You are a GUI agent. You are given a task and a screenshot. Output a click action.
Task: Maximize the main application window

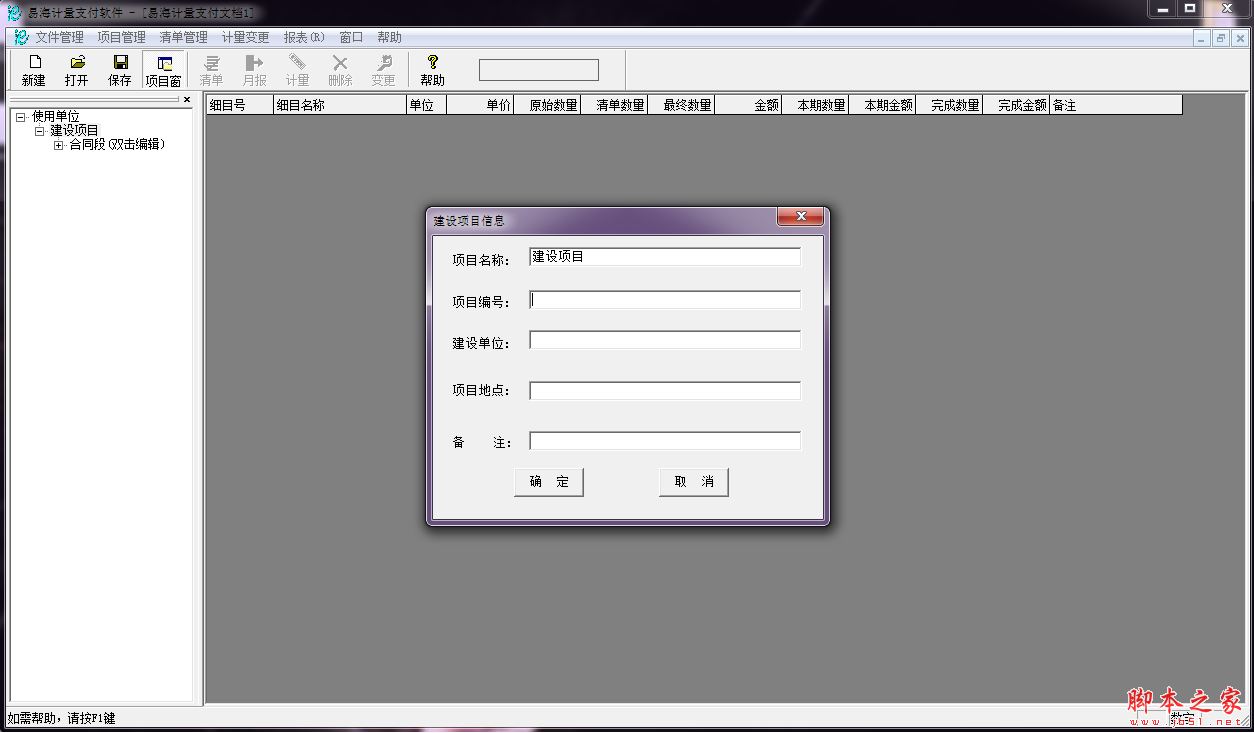(x=1190, y=9)
